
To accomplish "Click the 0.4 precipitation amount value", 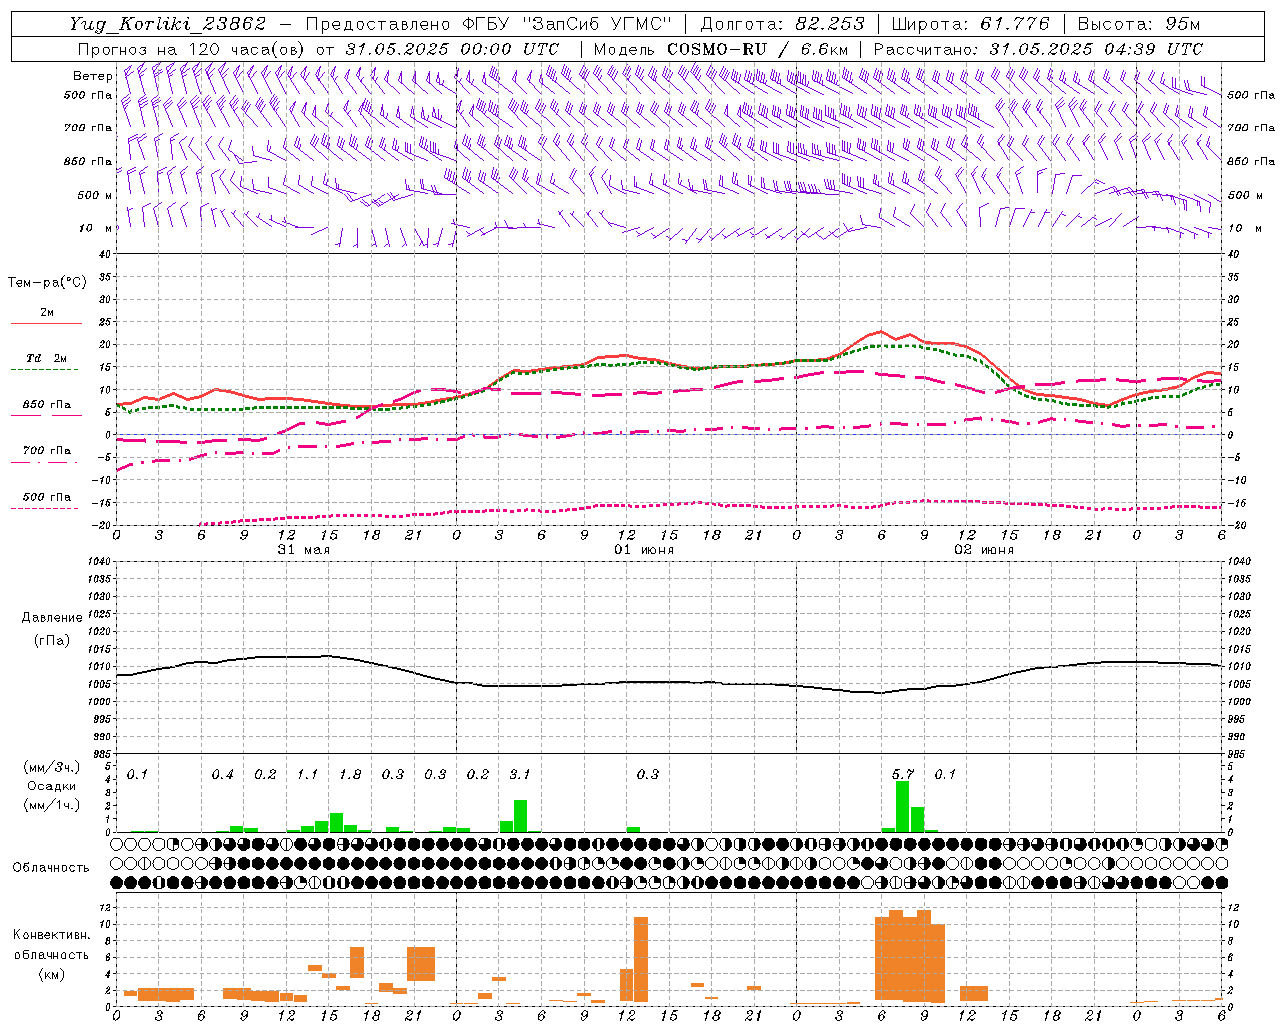I will [x=222, y=774].
